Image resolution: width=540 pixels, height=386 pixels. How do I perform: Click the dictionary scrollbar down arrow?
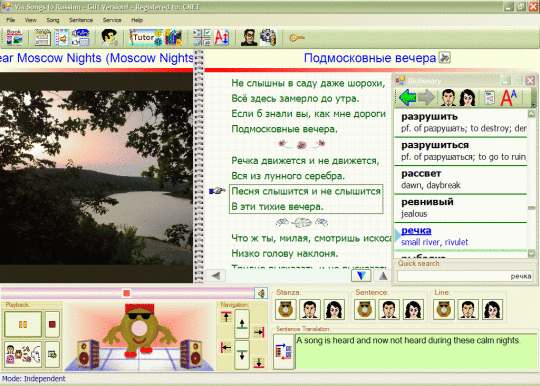[531, 254]
